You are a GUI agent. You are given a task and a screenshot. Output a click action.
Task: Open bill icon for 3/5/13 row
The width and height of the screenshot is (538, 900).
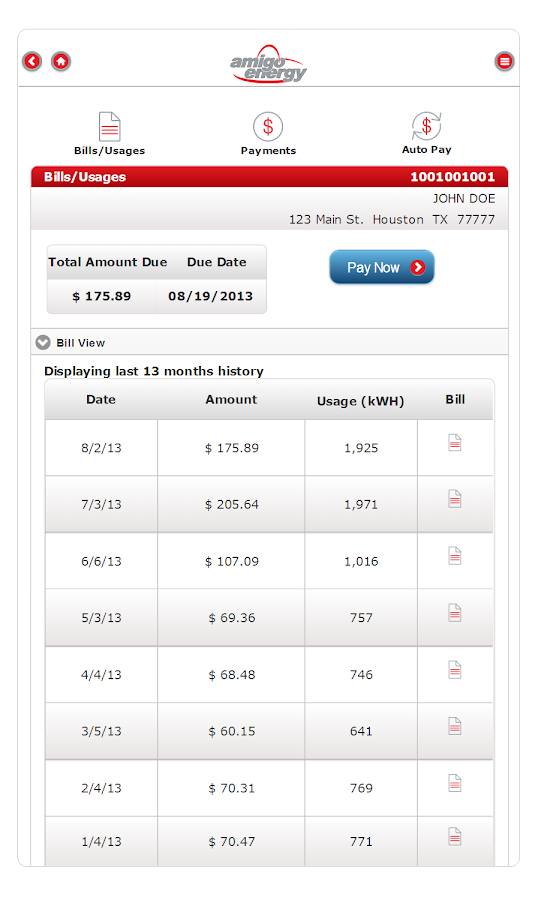click(x=455, y=726)
